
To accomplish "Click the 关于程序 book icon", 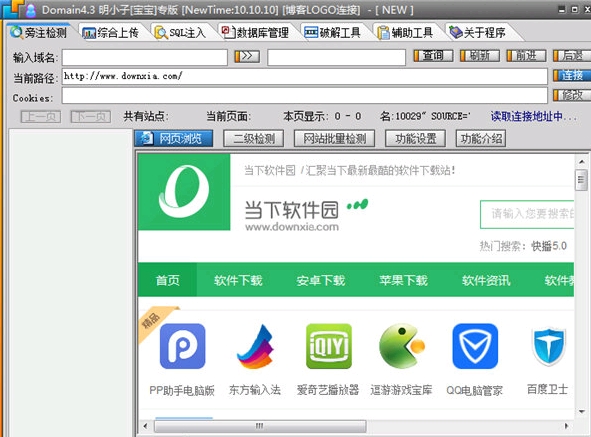I will coord(456,32).
